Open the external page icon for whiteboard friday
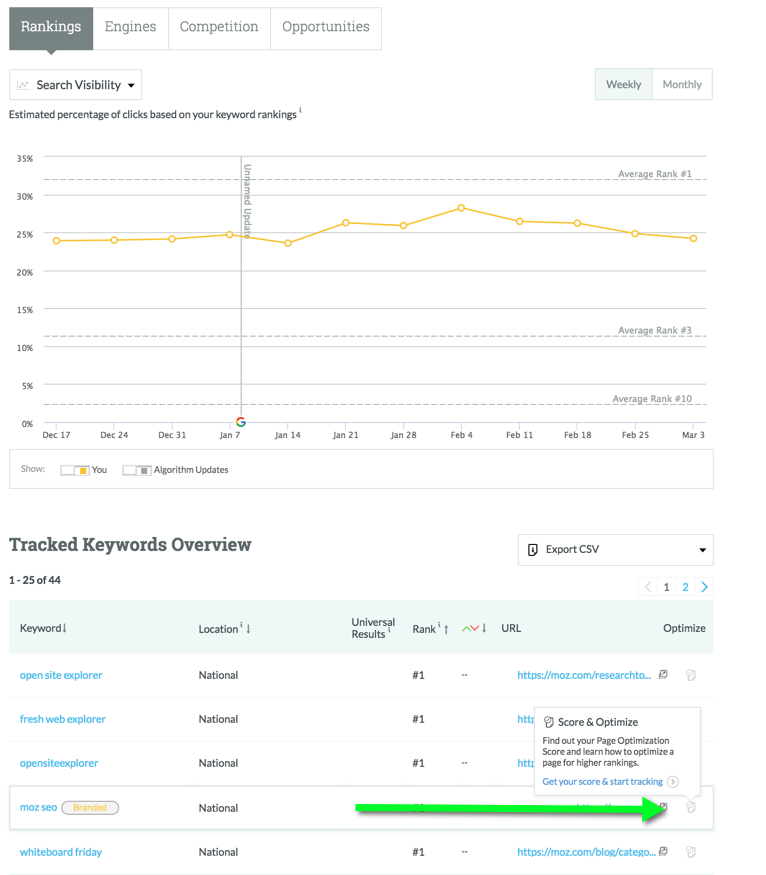The height and width of the screenshot is (875, 766). tap(663, 852)
